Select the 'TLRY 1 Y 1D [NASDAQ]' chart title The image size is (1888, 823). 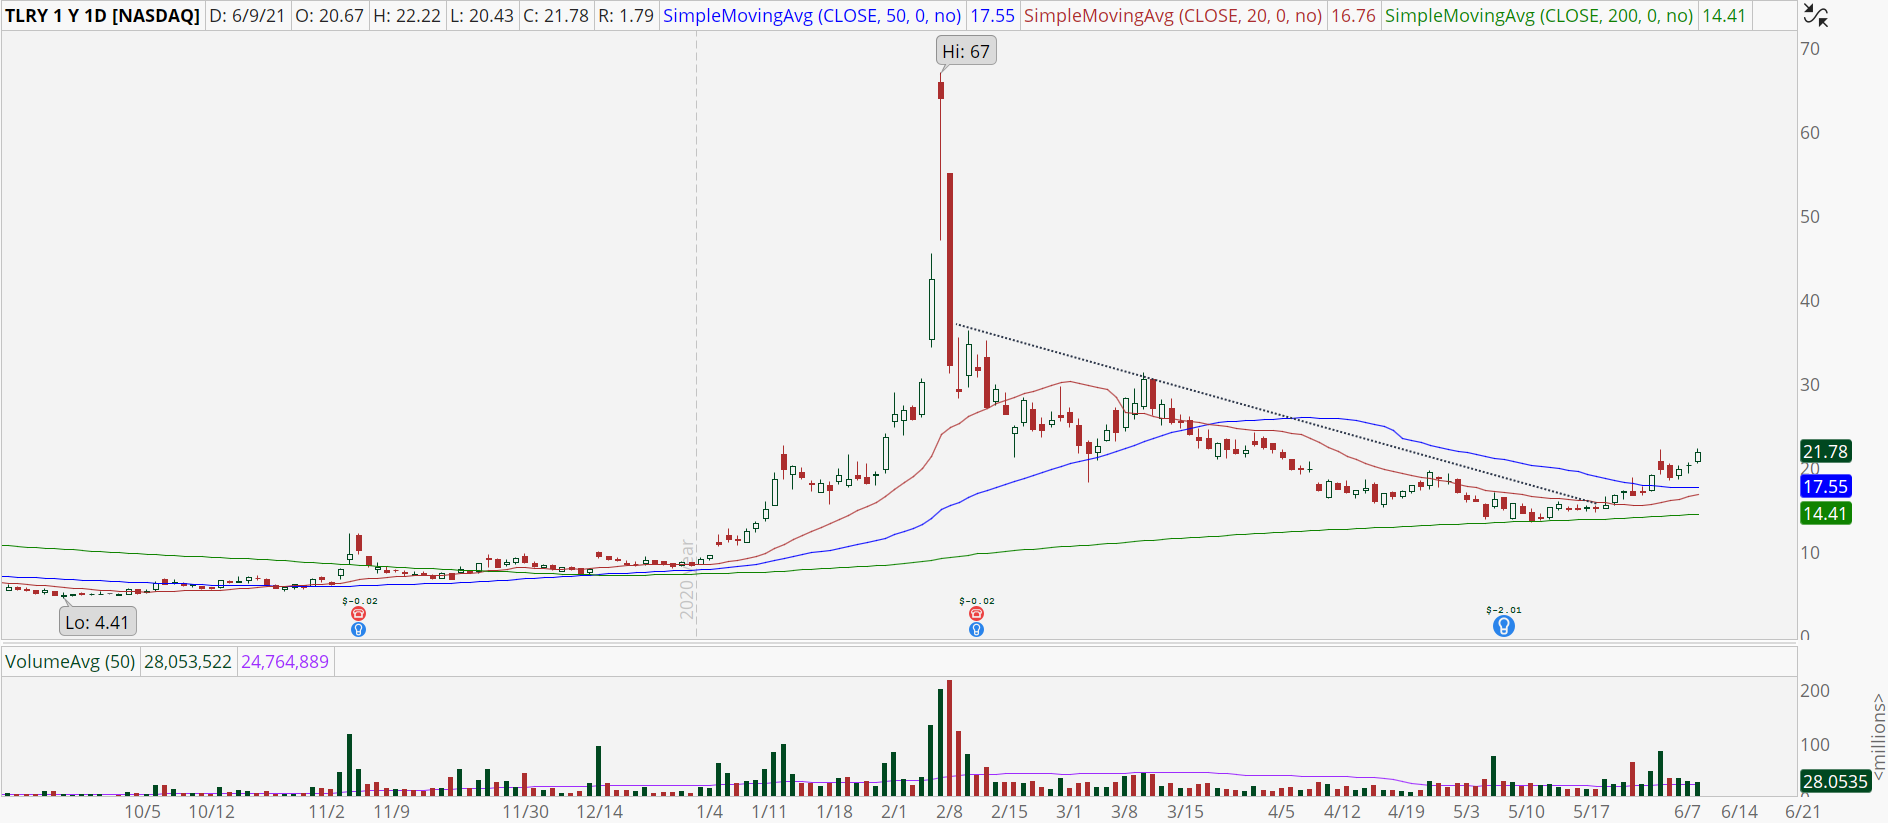pos(102,16)
